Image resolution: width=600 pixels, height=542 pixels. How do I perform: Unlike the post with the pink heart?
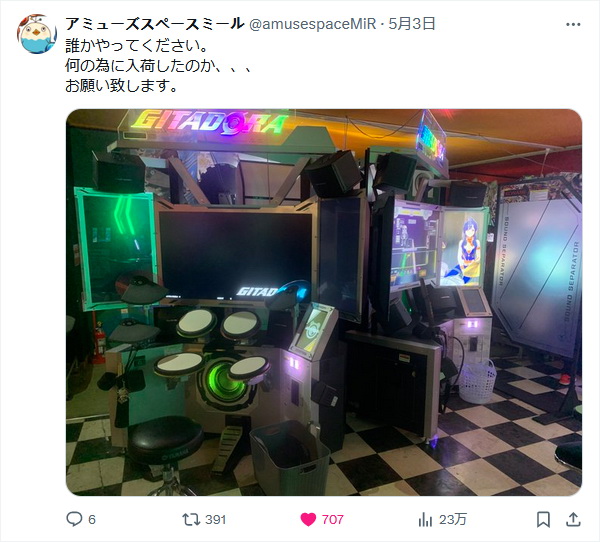click(308, 519)
